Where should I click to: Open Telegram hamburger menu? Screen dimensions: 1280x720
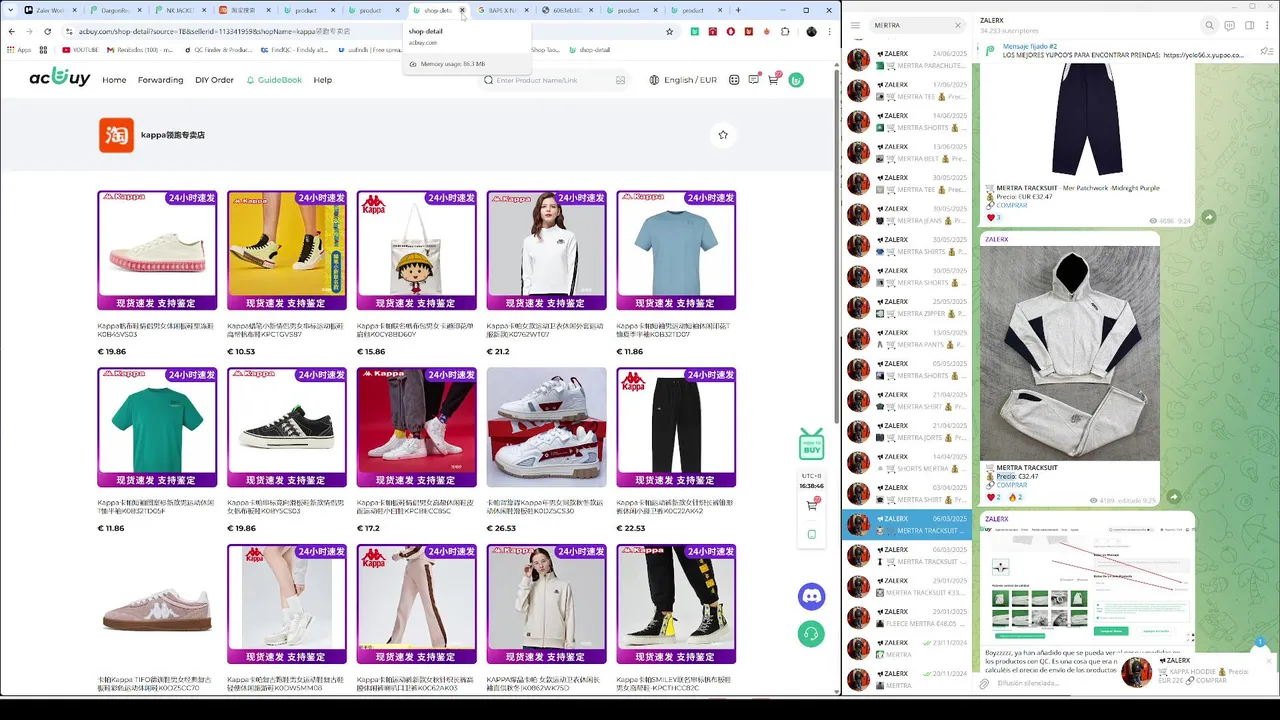coord(855,25)
